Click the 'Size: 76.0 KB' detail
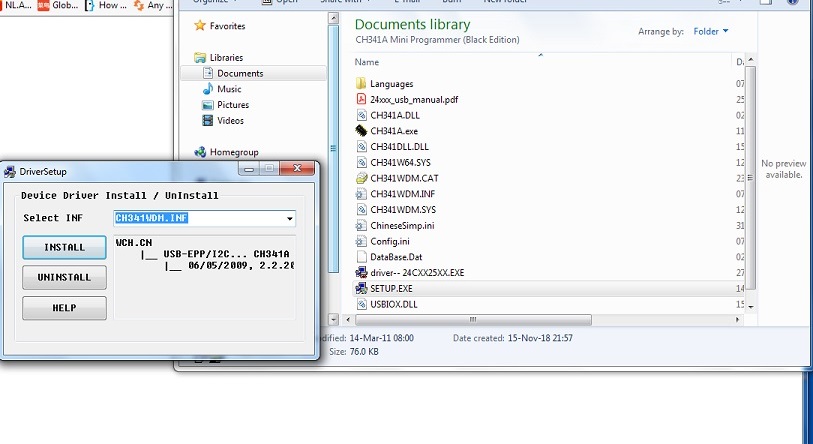Image resolution: width=813 pixels, height=444 pixels. pyautogui.click(x=354, y=352)
